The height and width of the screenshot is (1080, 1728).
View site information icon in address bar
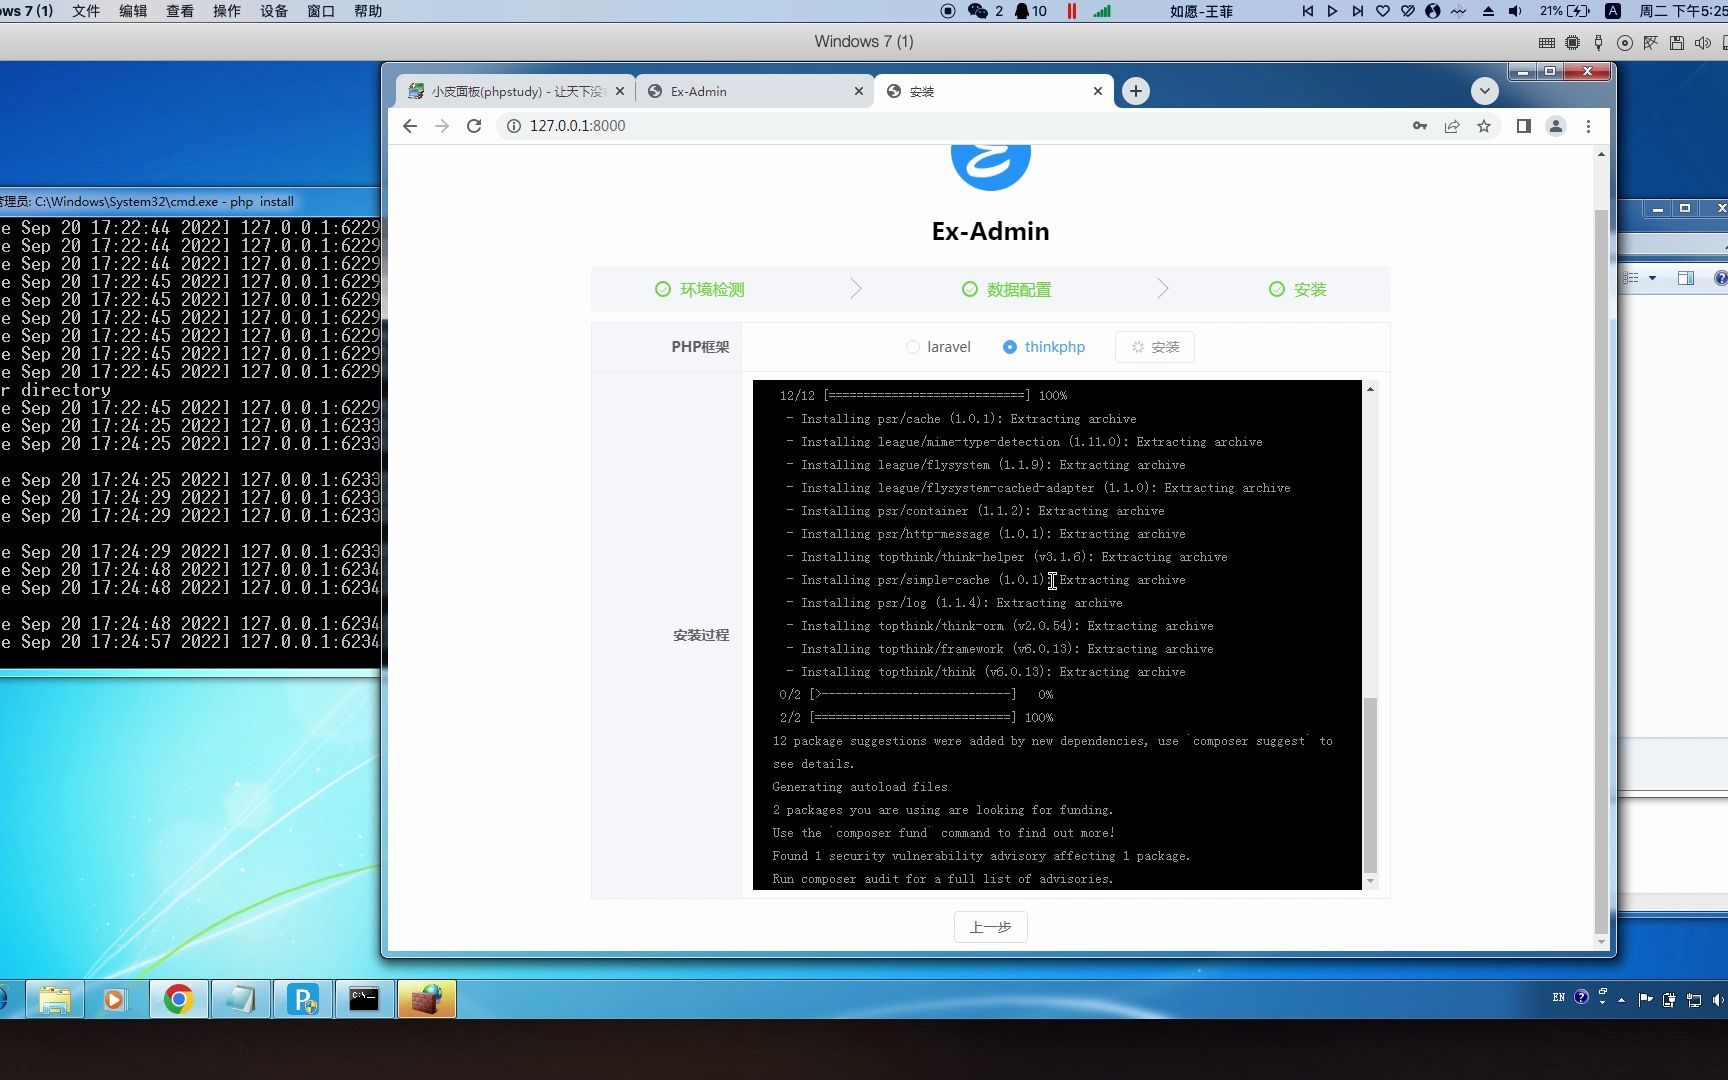[x=513, y=126]
